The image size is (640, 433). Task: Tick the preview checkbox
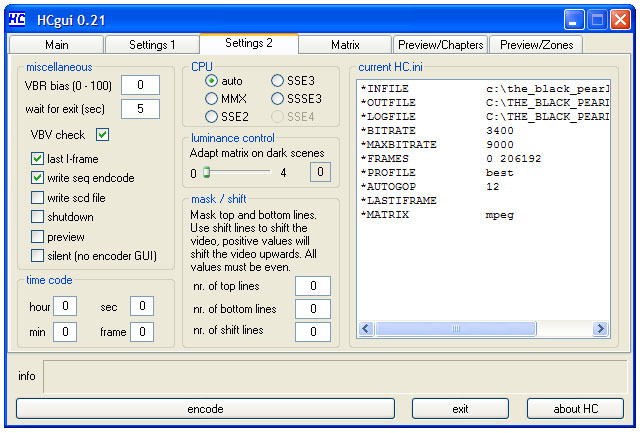[38, 236]
